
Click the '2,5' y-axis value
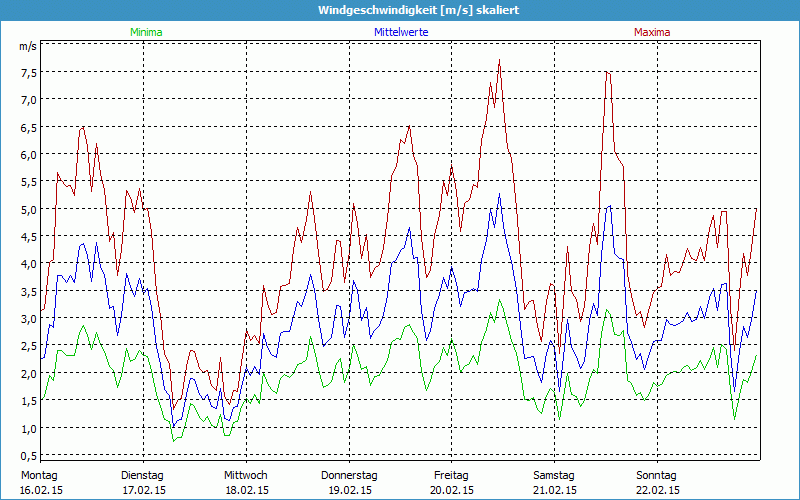pyautogui.click(x=29, y=346)
